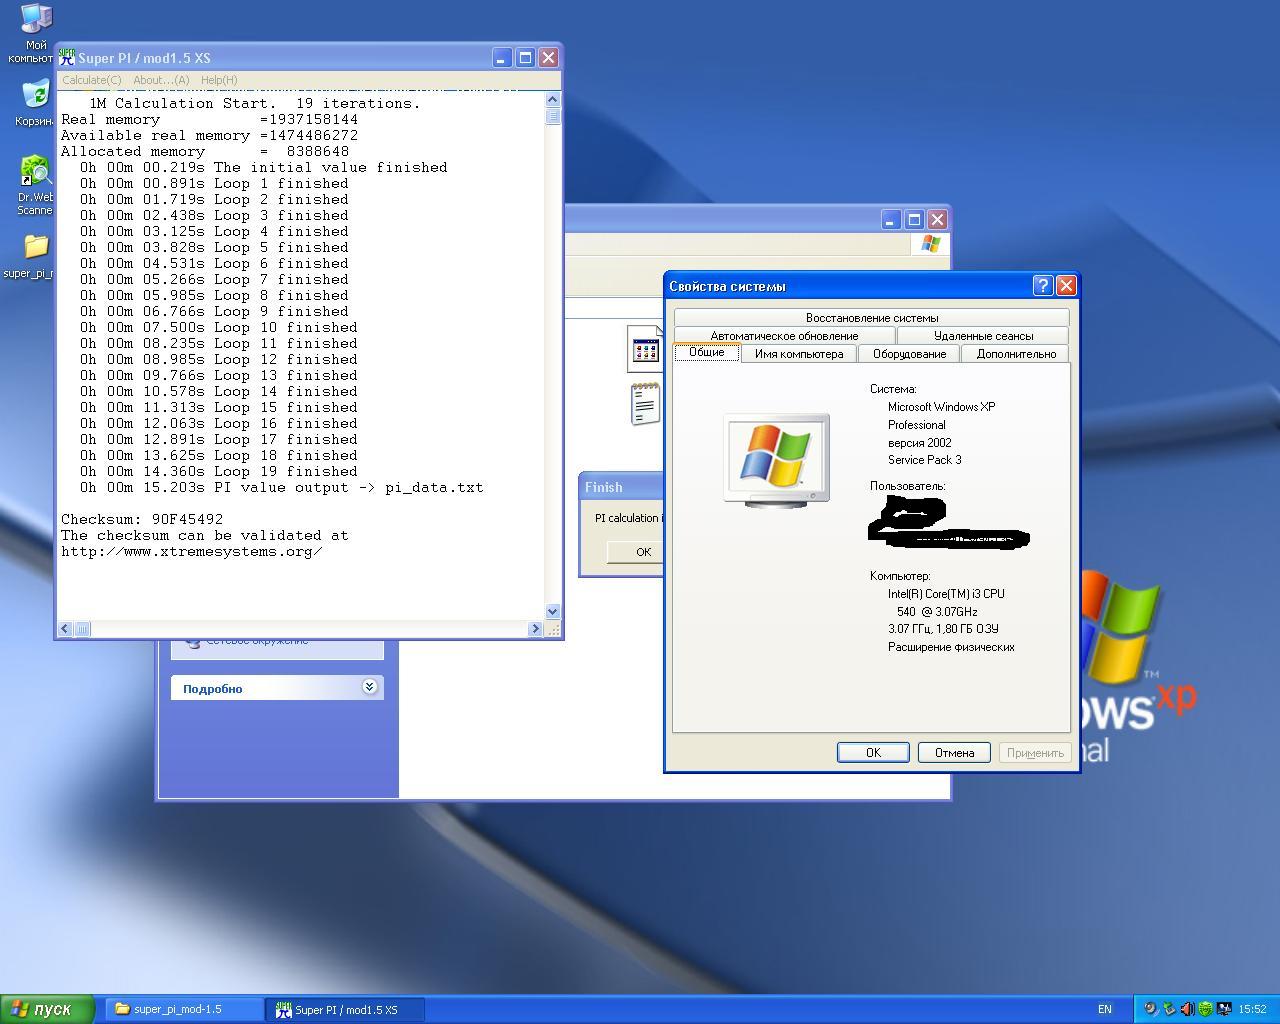Open the volume speaker icon in the tray
This screenshot has height=1024, width=1280.
pos(1187,1009)
